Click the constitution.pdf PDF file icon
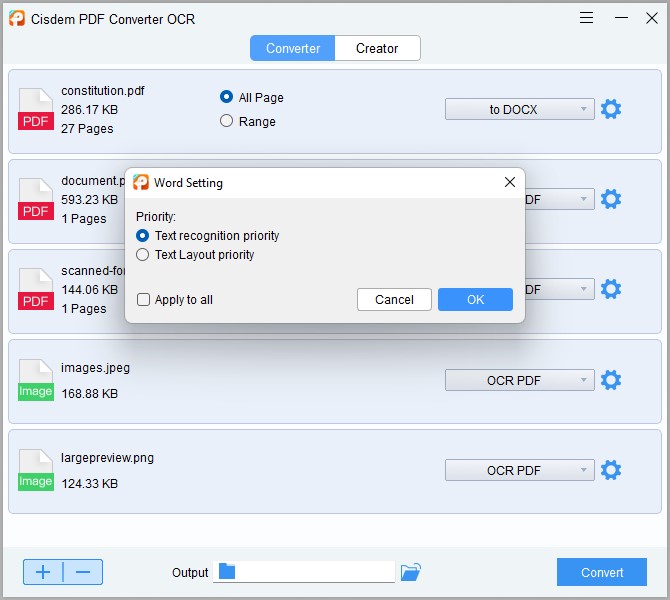This screenshot has width=670, height=600. 36,109
